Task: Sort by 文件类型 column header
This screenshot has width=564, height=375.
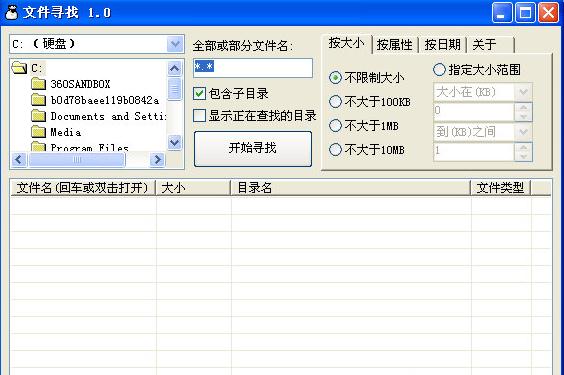Action: pyautogui.click(x=501, y=188)
